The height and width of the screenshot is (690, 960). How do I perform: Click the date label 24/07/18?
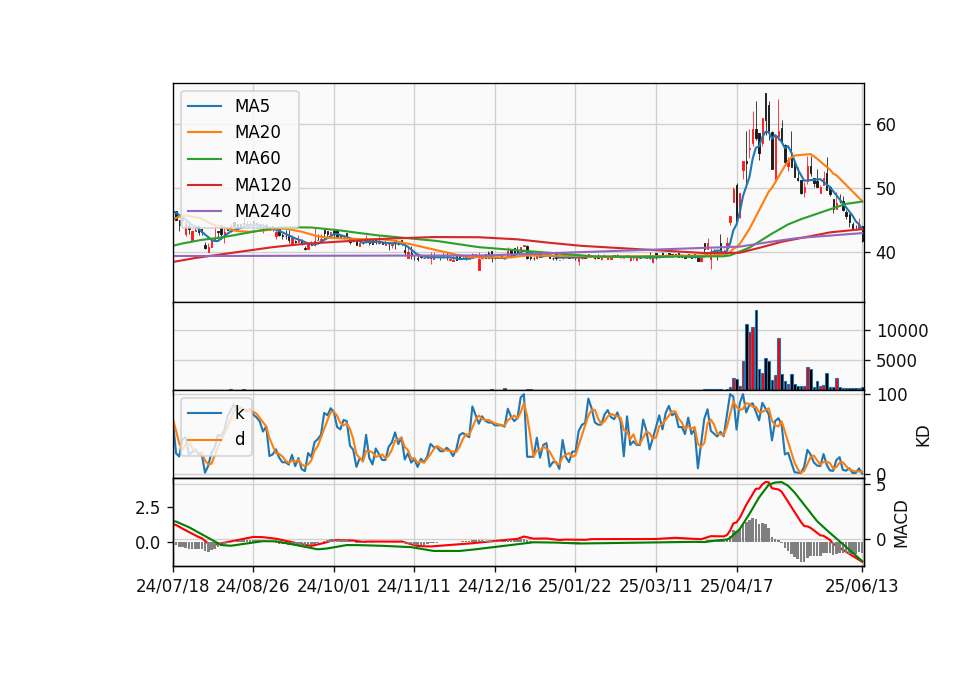click(173, 586)
